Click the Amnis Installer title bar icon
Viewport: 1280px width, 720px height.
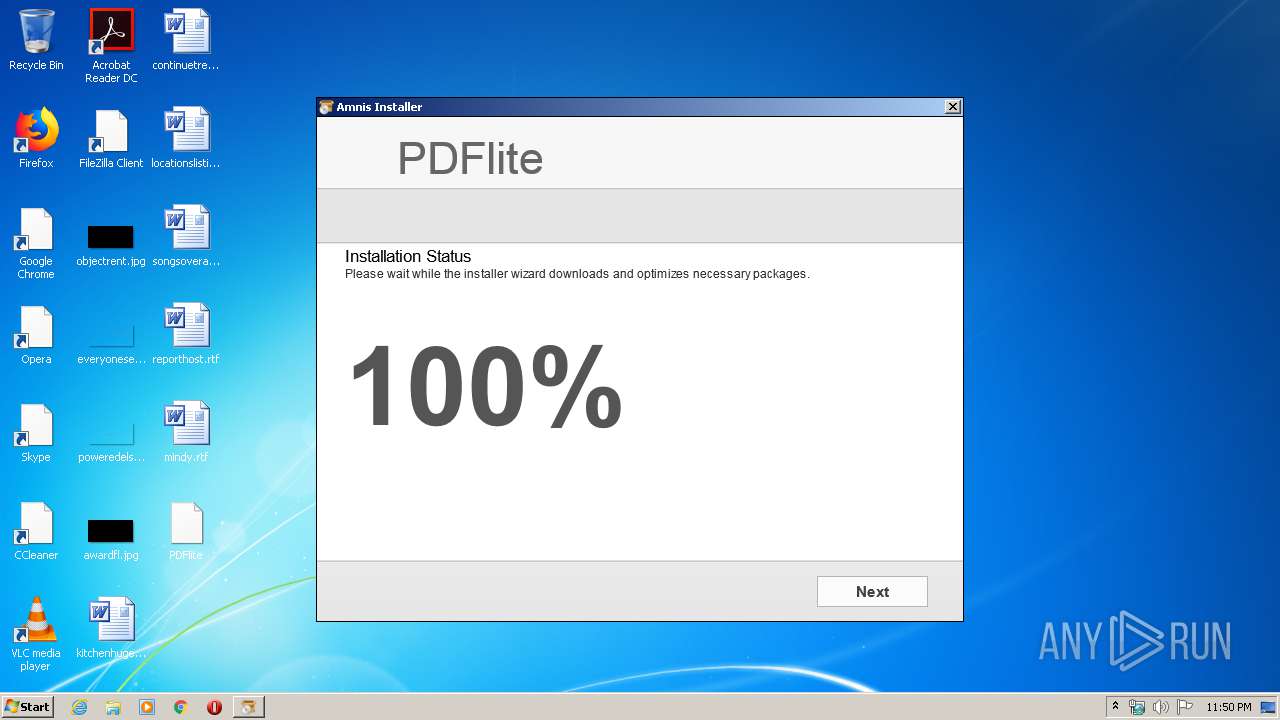coord(326,107)
